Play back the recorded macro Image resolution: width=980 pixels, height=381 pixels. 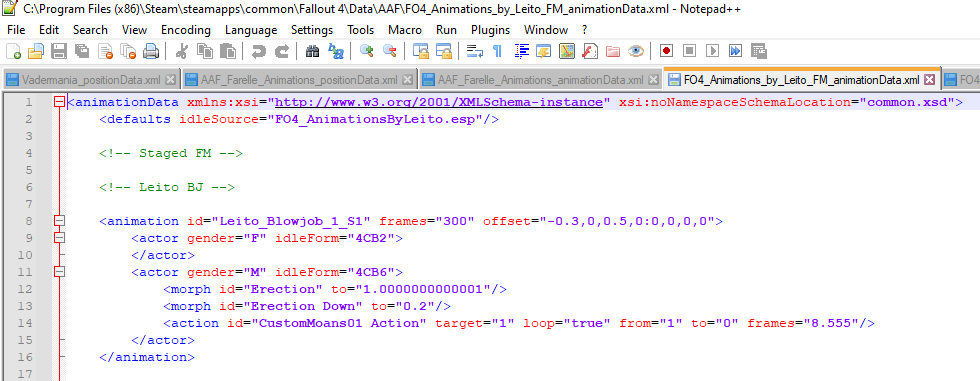pos(712,51)
